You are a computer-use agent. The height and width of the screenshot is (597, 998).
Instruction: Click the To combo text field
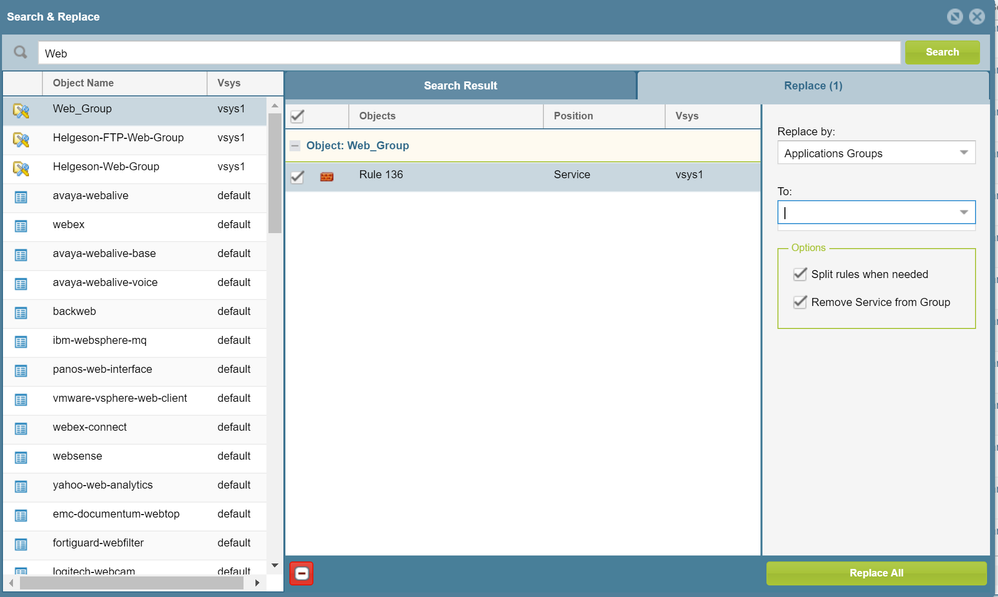click(867, 213)
